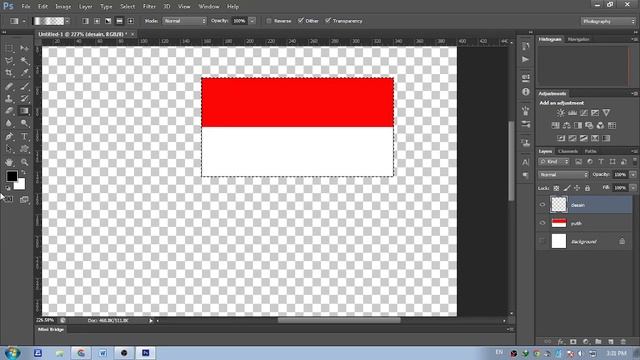Image resolution: width=640 pixels, height=360 pixels.
Task: Swap foreground and background colors
Action: (x=23, y=172)
